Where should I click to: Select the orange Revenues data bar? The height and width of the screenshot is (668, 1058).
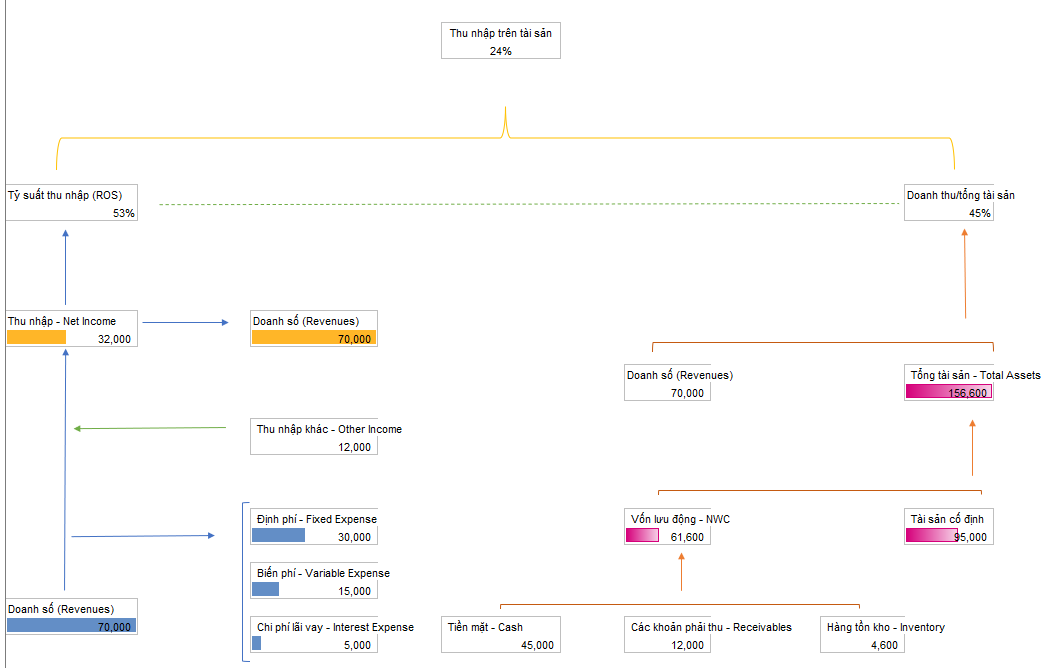[x=313, y=338]
